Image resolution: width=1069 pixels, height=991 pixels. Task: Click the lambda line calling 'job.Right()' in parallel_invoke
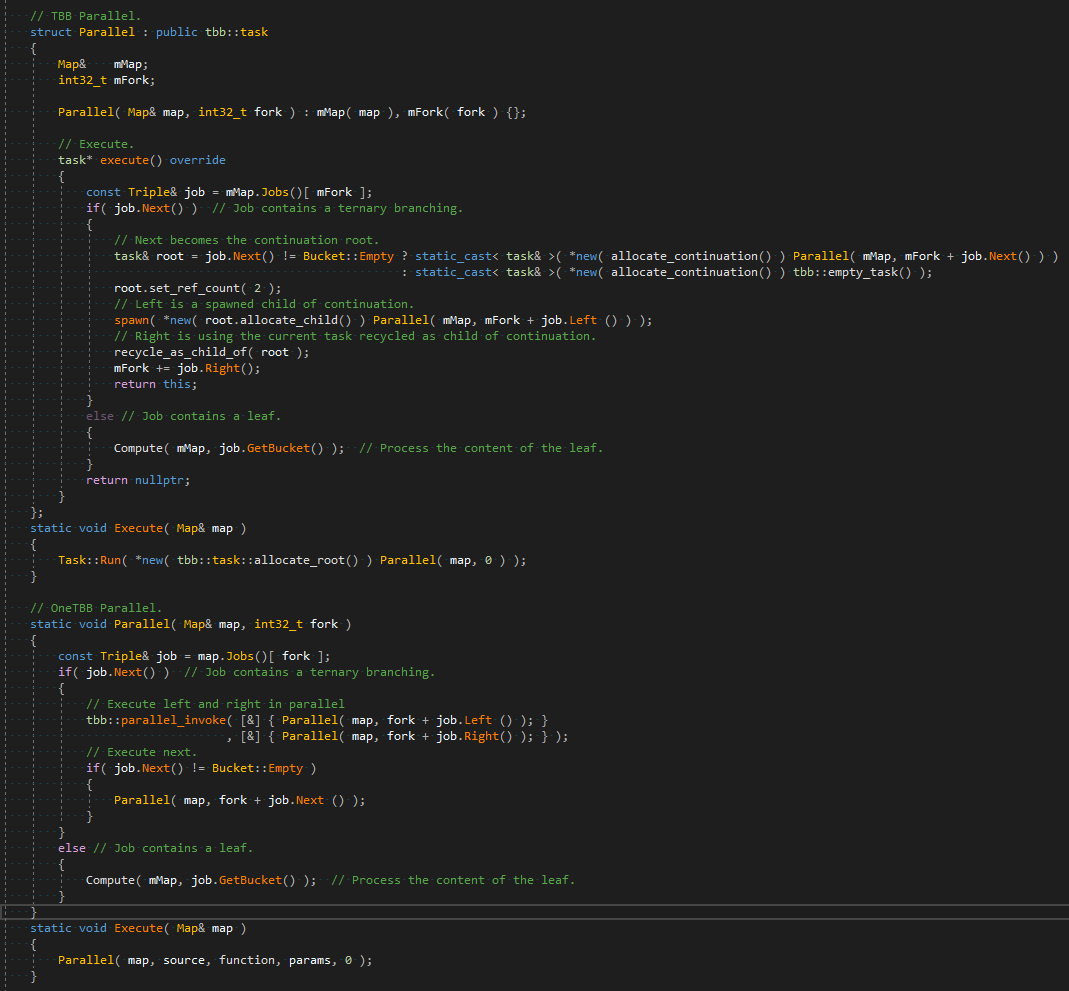pos(397,736)
